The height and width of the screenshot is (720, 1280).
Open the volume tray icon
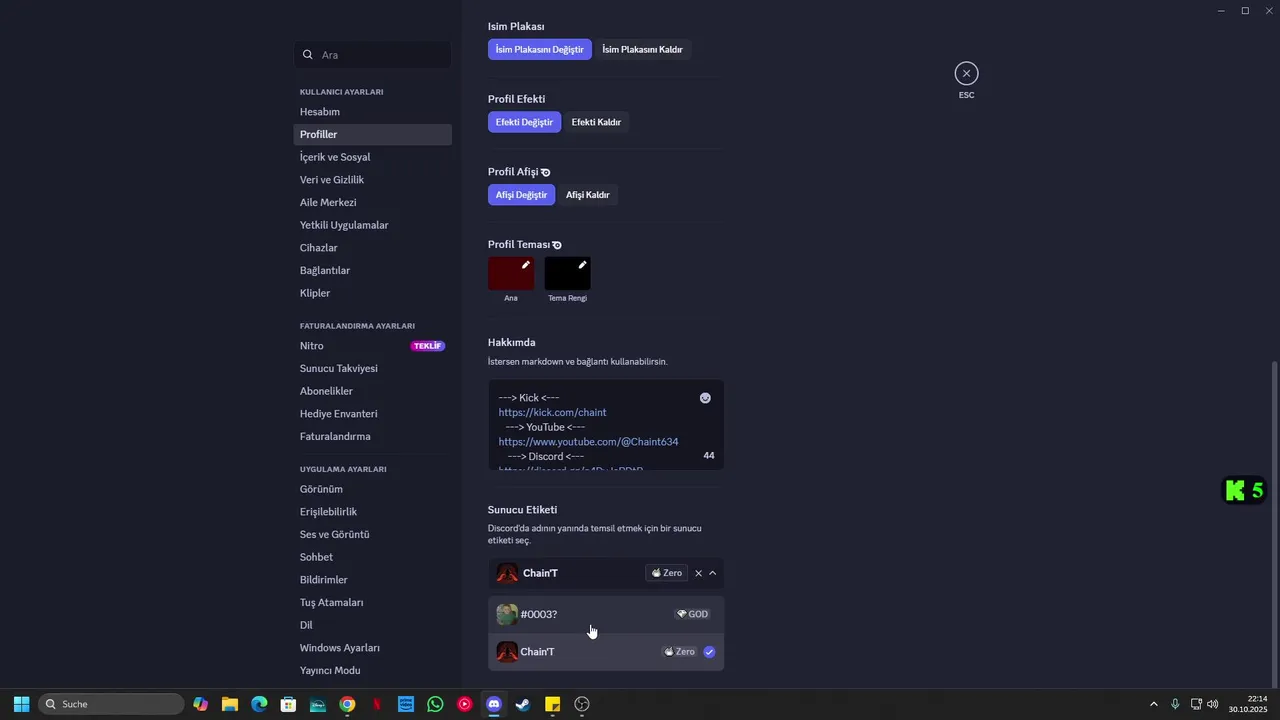[1213, 704]
